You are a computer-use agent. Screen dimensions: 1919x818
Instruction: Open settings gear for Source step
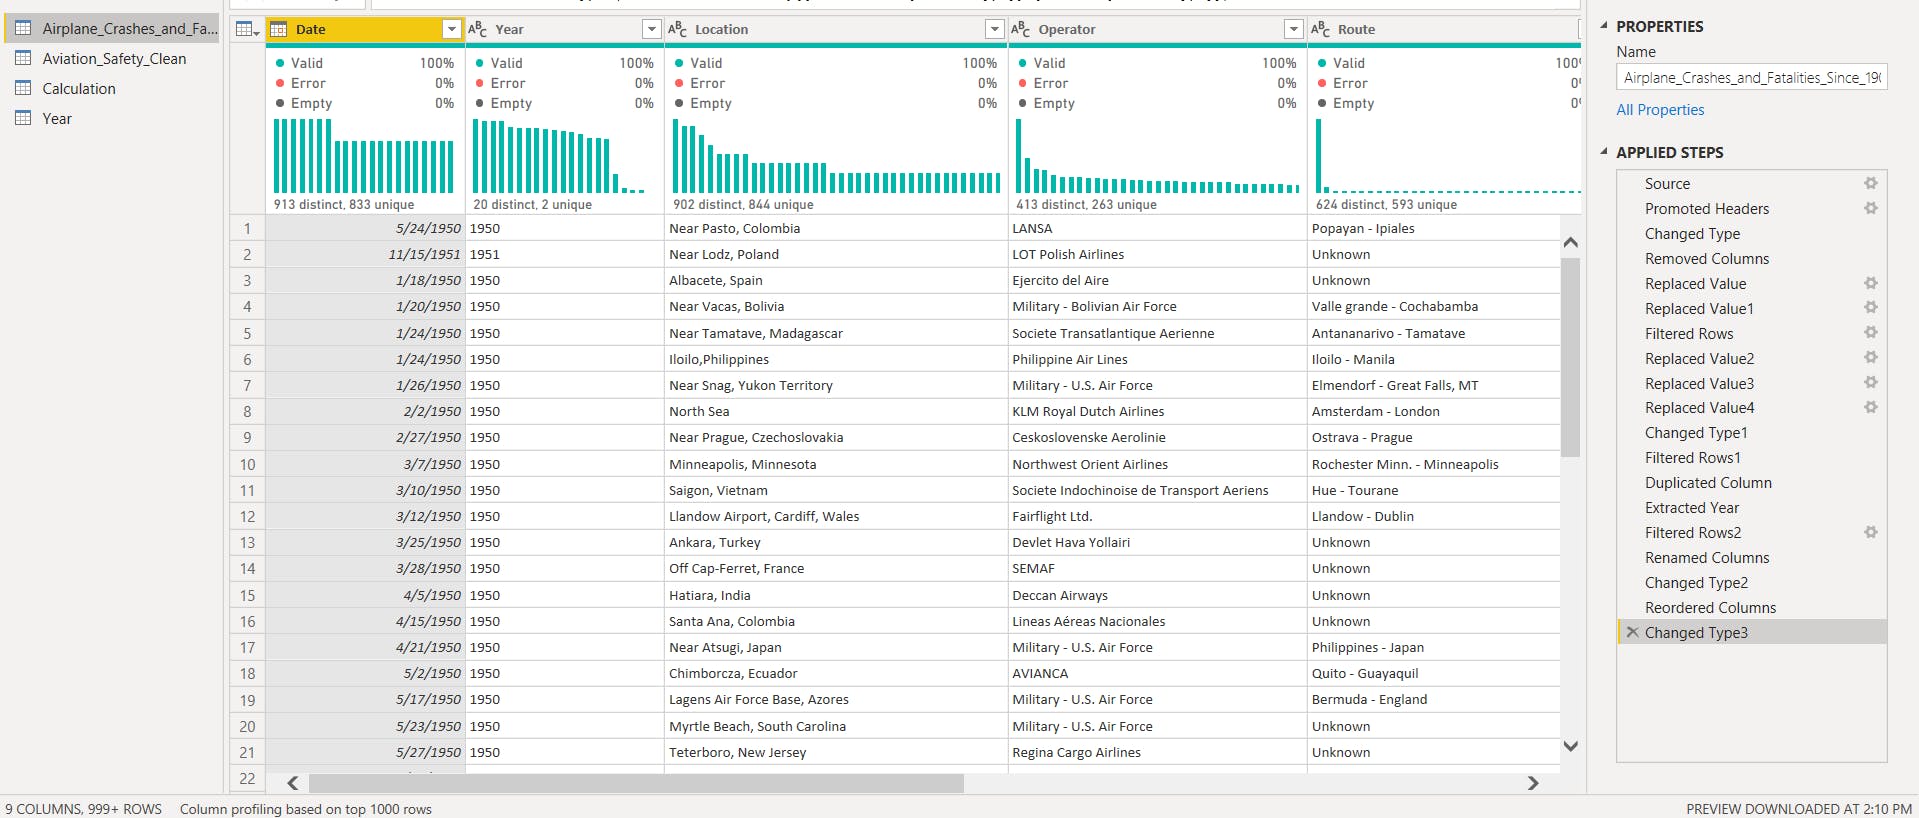coord(1870,183)
